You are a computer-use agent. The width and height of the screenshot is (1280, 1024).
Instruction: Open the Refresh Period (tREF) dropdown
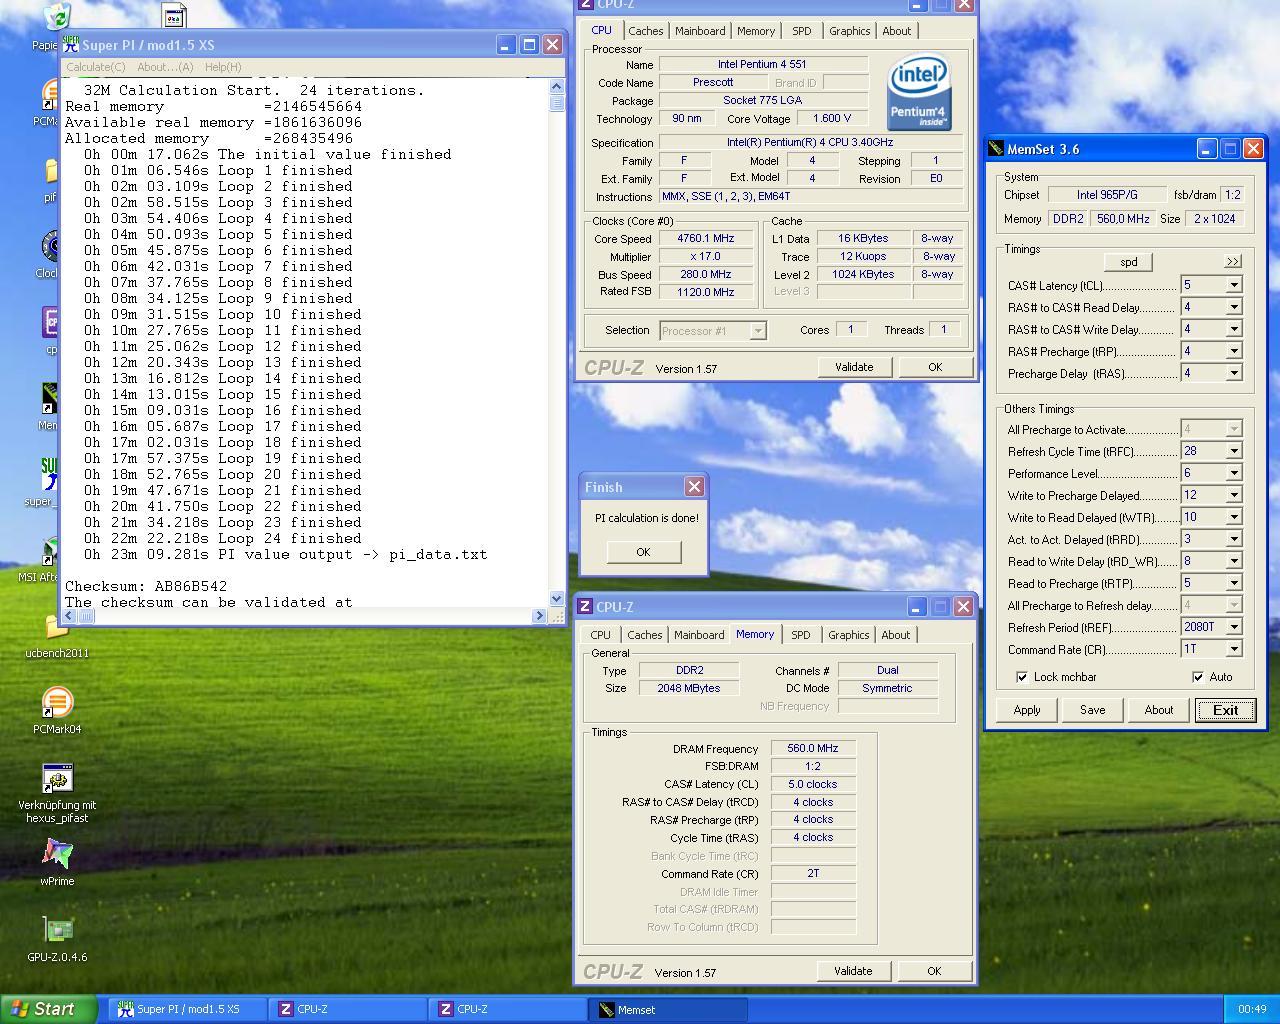pos(1234,627)
